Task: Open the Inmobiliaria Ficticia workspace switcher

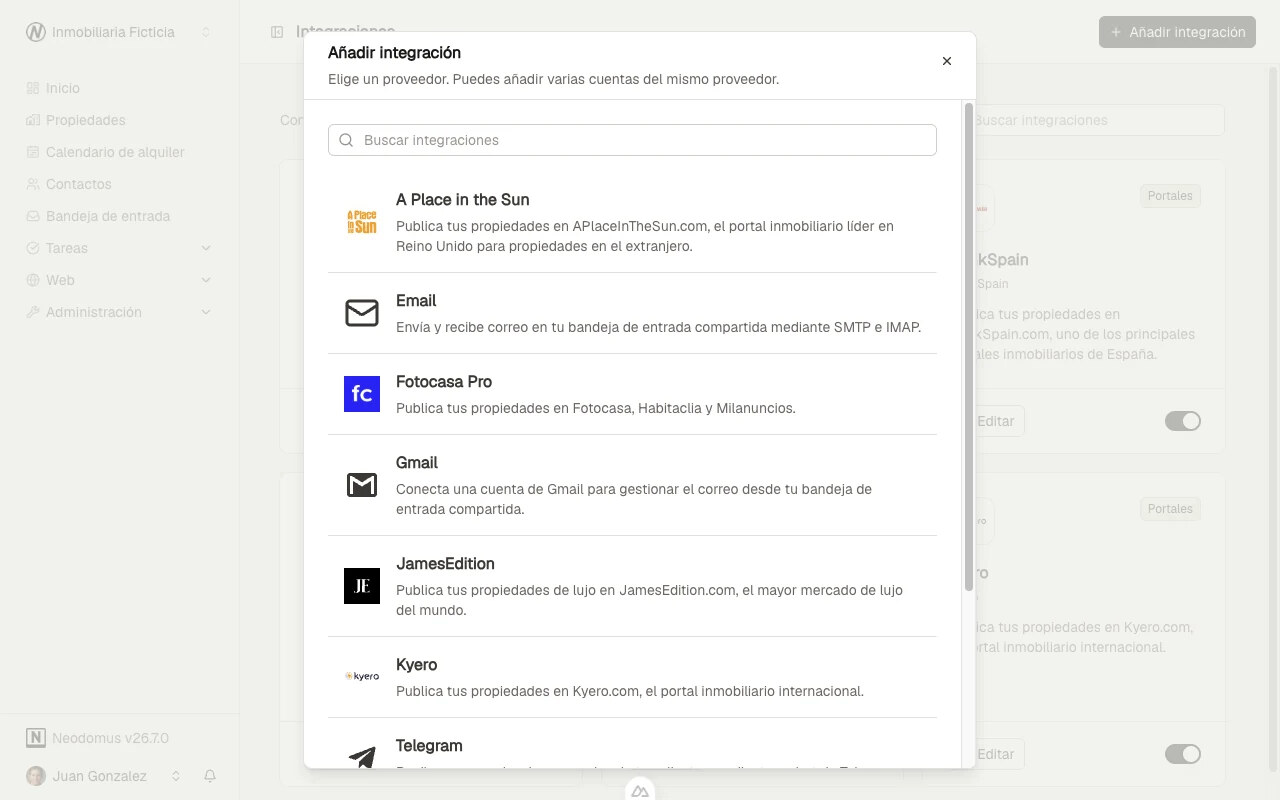Action: click(120, 32)
